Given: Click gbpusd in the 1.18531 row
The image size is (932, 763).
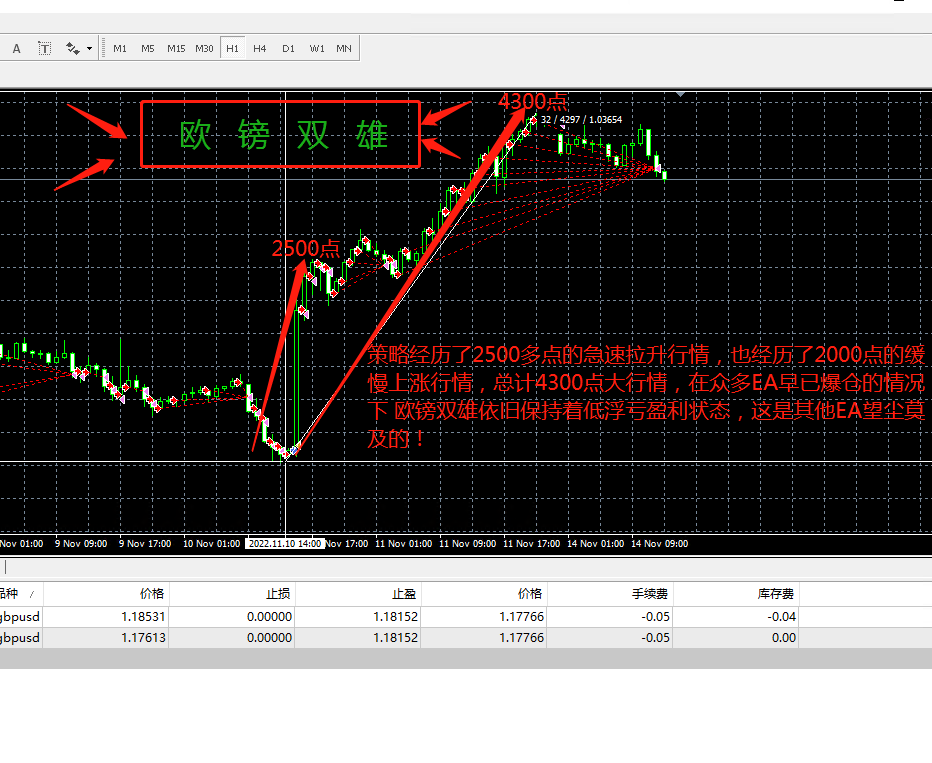Looking at the screenshot, I should tap(20, 617).
